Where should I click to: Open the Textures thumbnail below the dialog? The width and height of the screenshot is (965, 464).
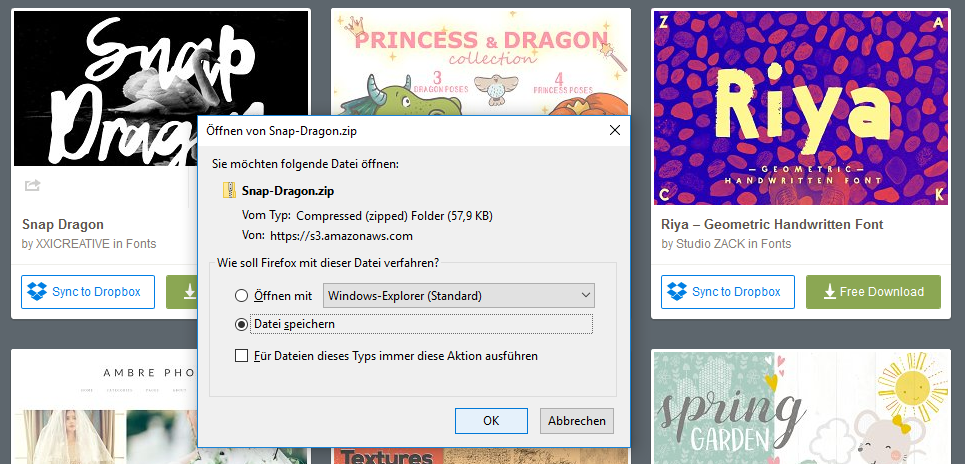(481, 456)
